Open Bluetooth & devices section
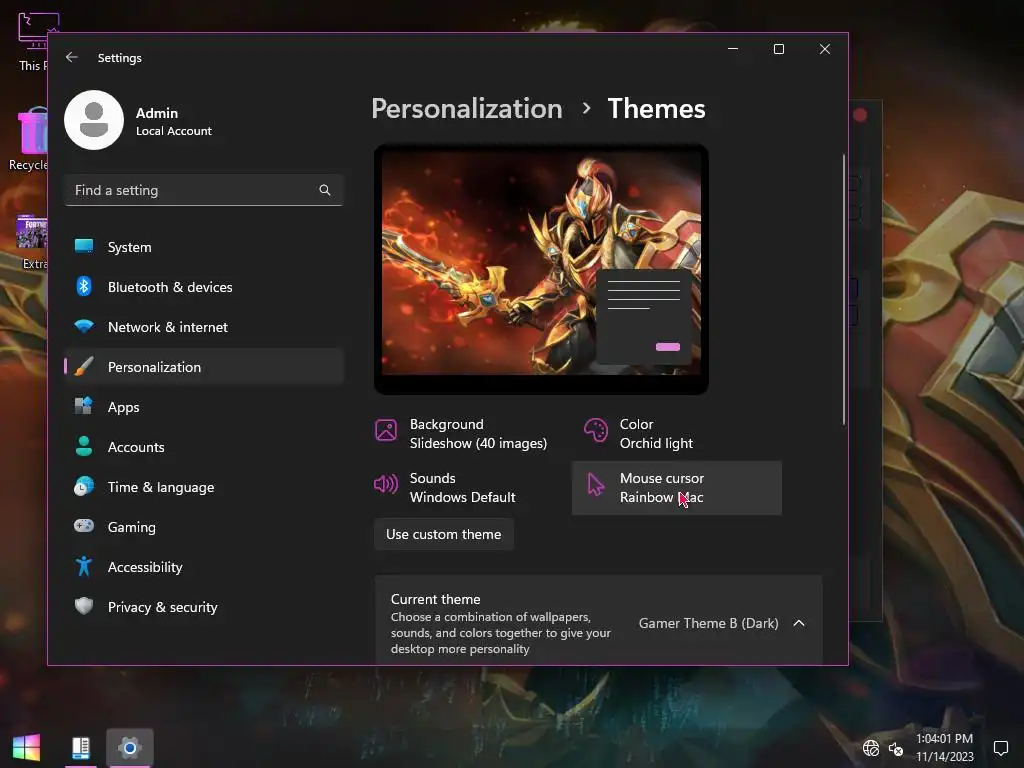The height and width of the screenshot is (768, 1024). [x=204, y=287]
